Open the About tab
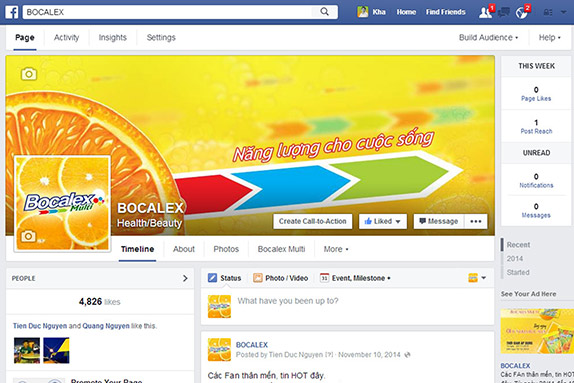The image size is (574, 383). [x=184, y=249]
